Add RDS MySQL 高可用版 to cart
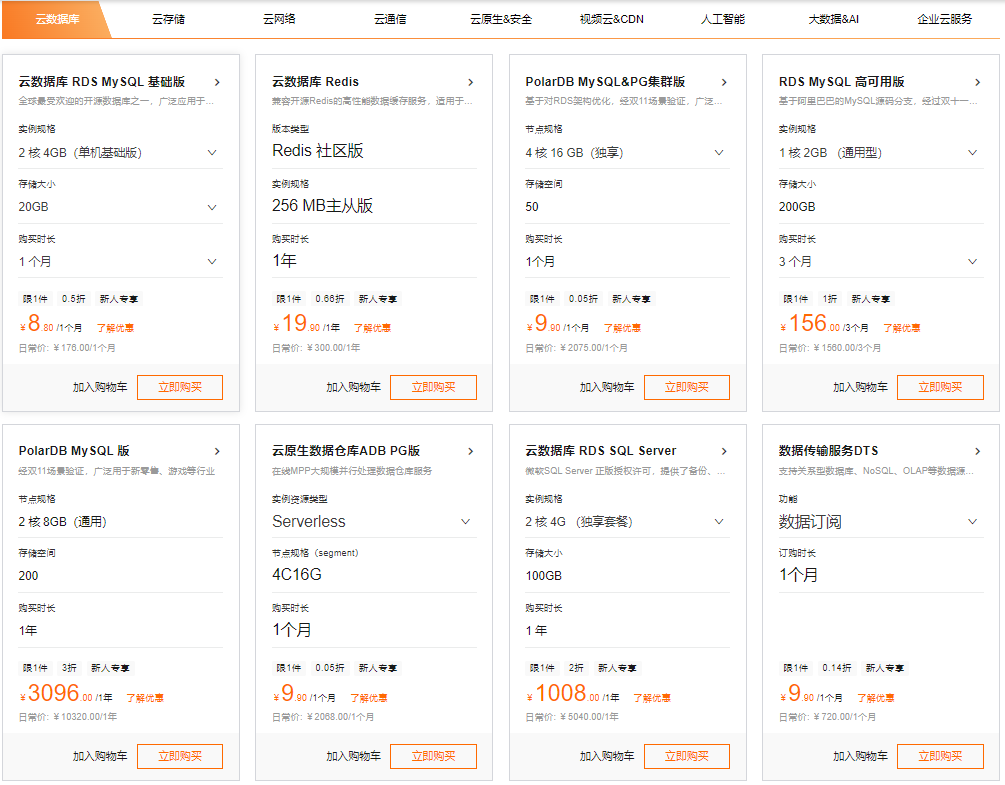Screen dimensions: 1005x785 (860, 387)
